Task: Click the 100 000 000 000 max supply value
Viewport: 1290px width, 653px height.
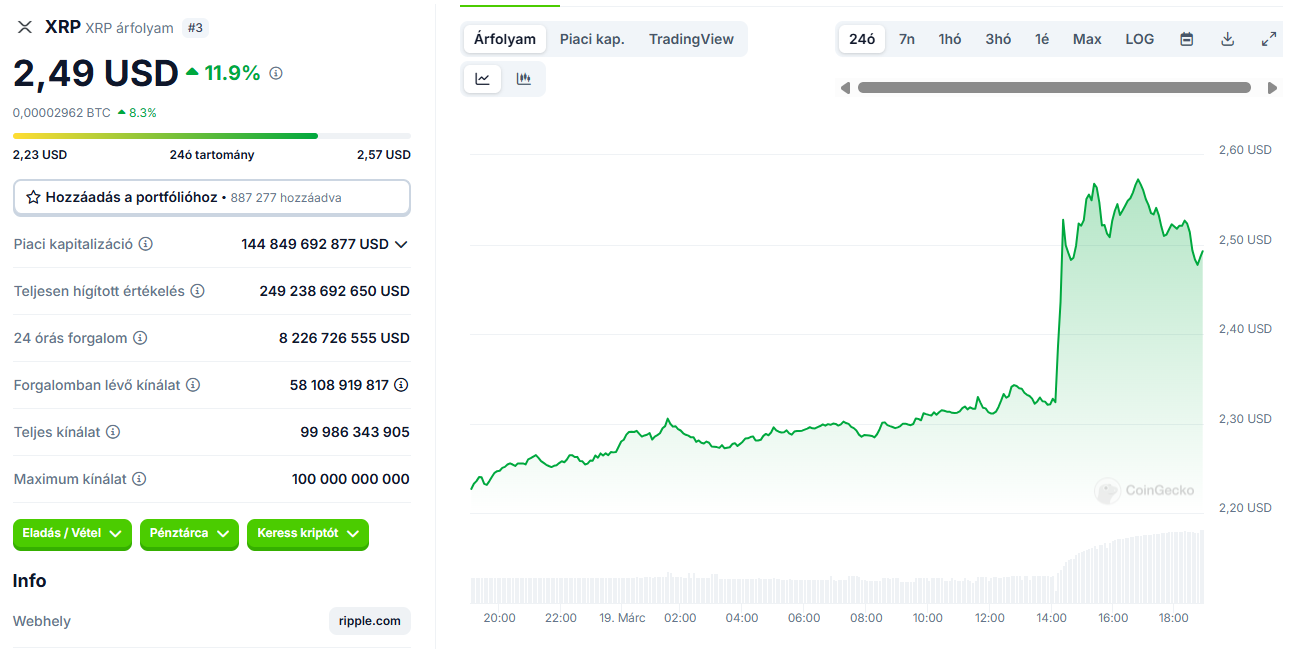Action: coord(351,479)
